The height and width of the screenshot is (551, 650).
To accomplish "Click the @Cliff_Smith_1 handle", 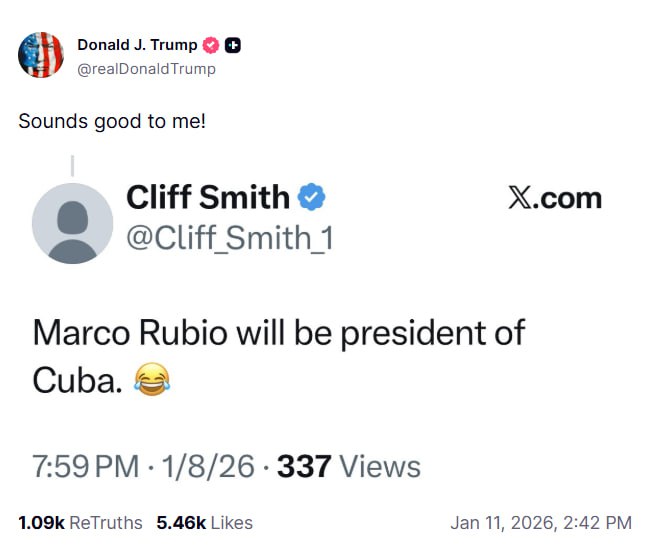I will [229, 238].
